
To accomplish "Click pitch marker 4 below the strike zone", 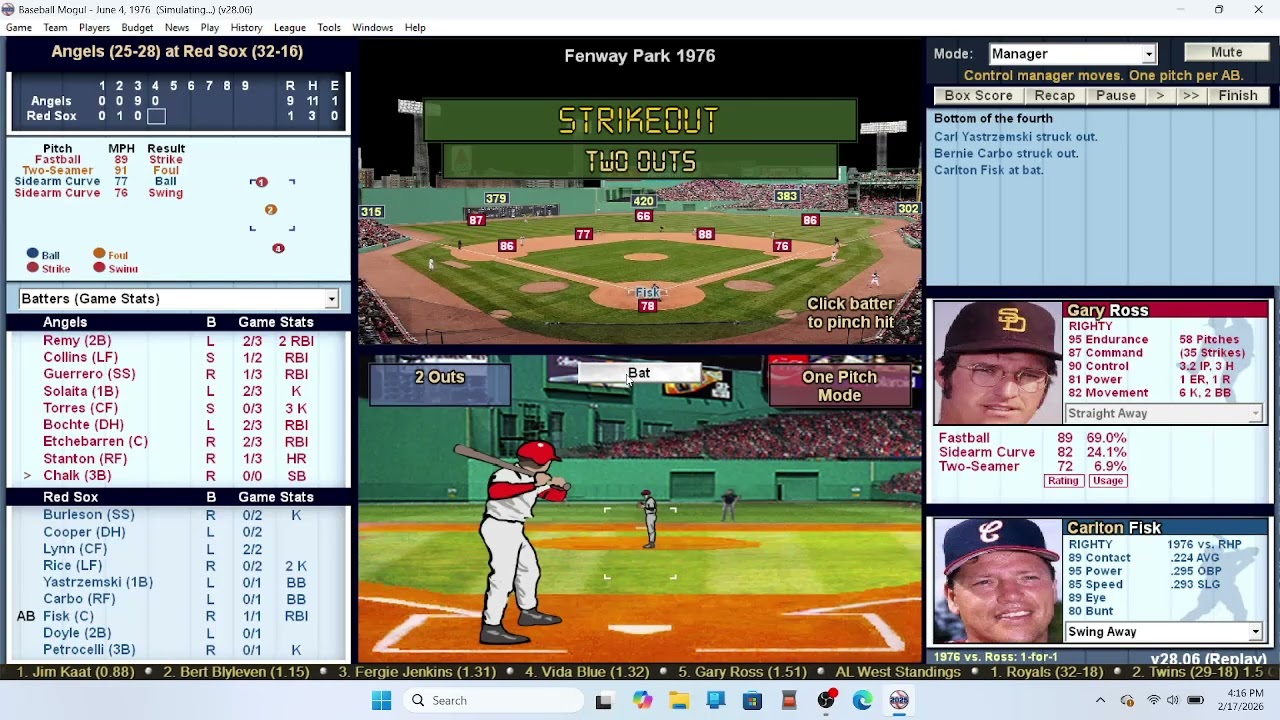I will [x=278, y=248].
